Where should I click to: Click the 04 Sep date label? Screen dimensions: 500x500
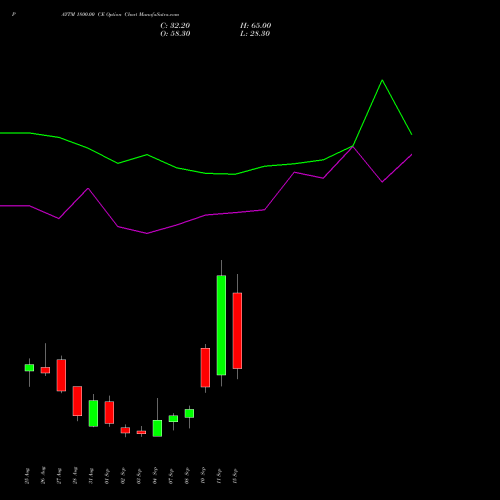(155, 476)
